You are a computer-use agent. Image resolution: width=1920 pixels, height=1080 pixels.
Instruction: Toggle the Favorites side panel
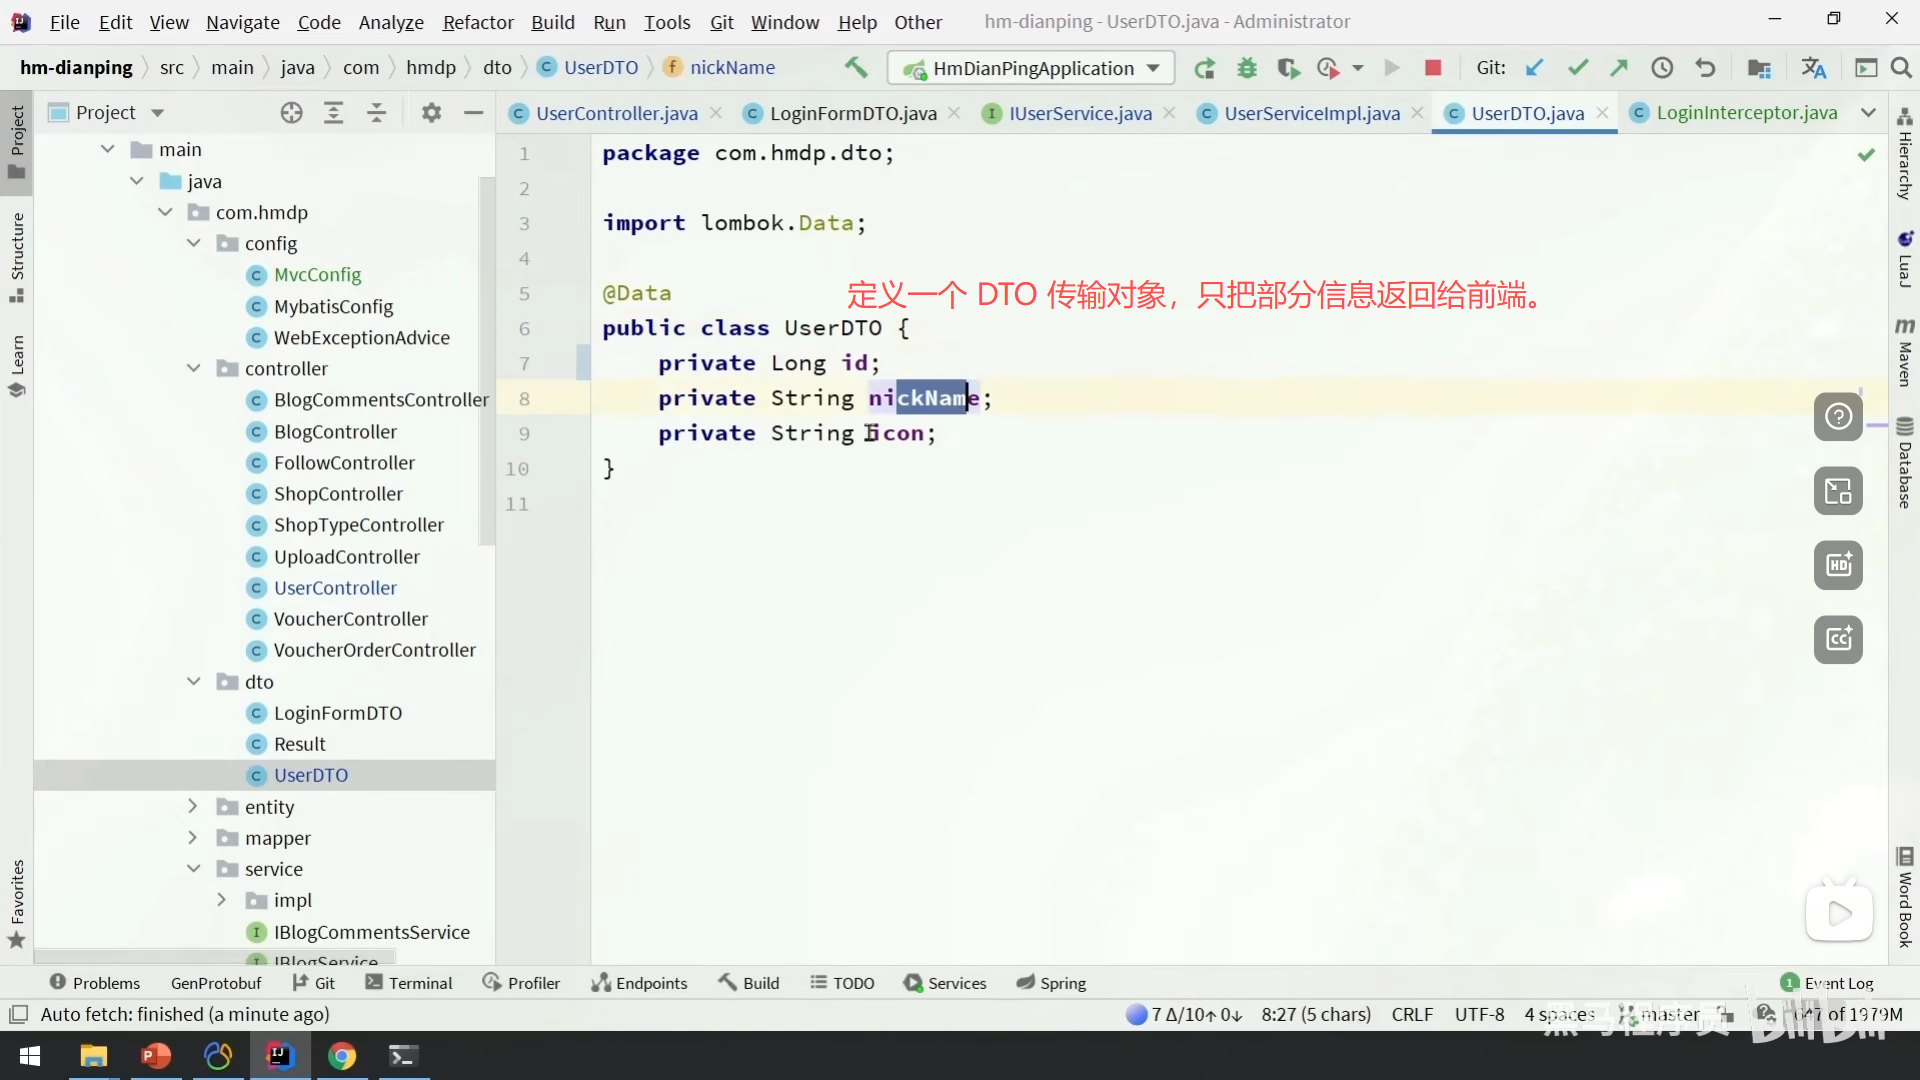point(17,902)
